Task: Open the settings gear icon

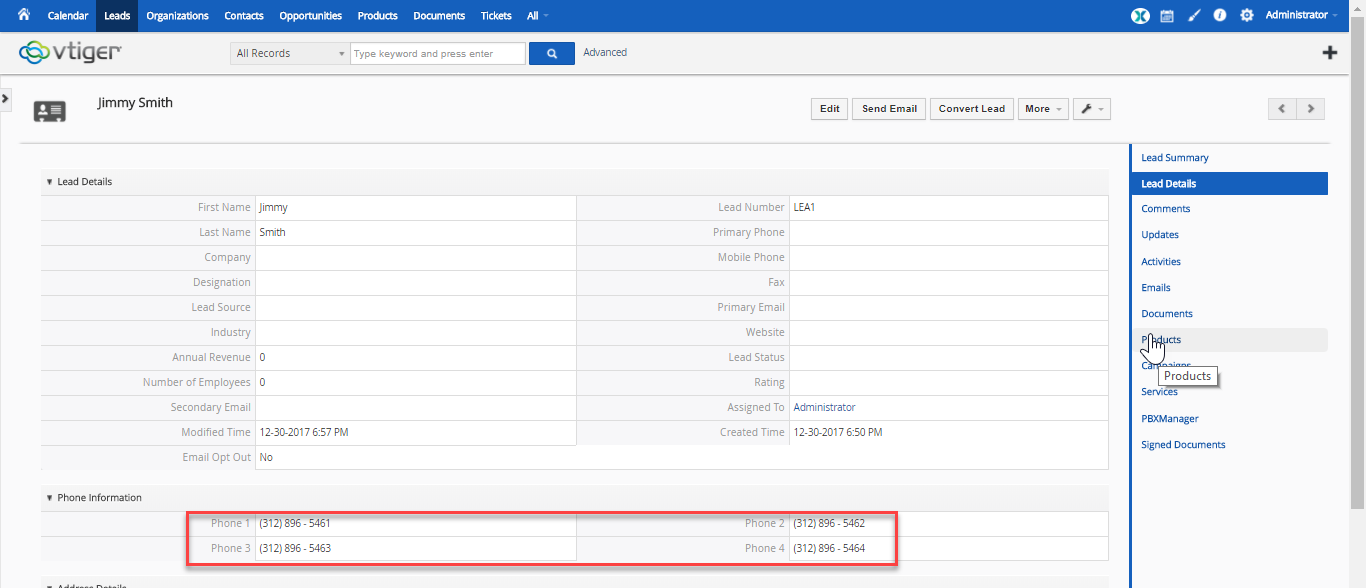Action: [1246, 16]
